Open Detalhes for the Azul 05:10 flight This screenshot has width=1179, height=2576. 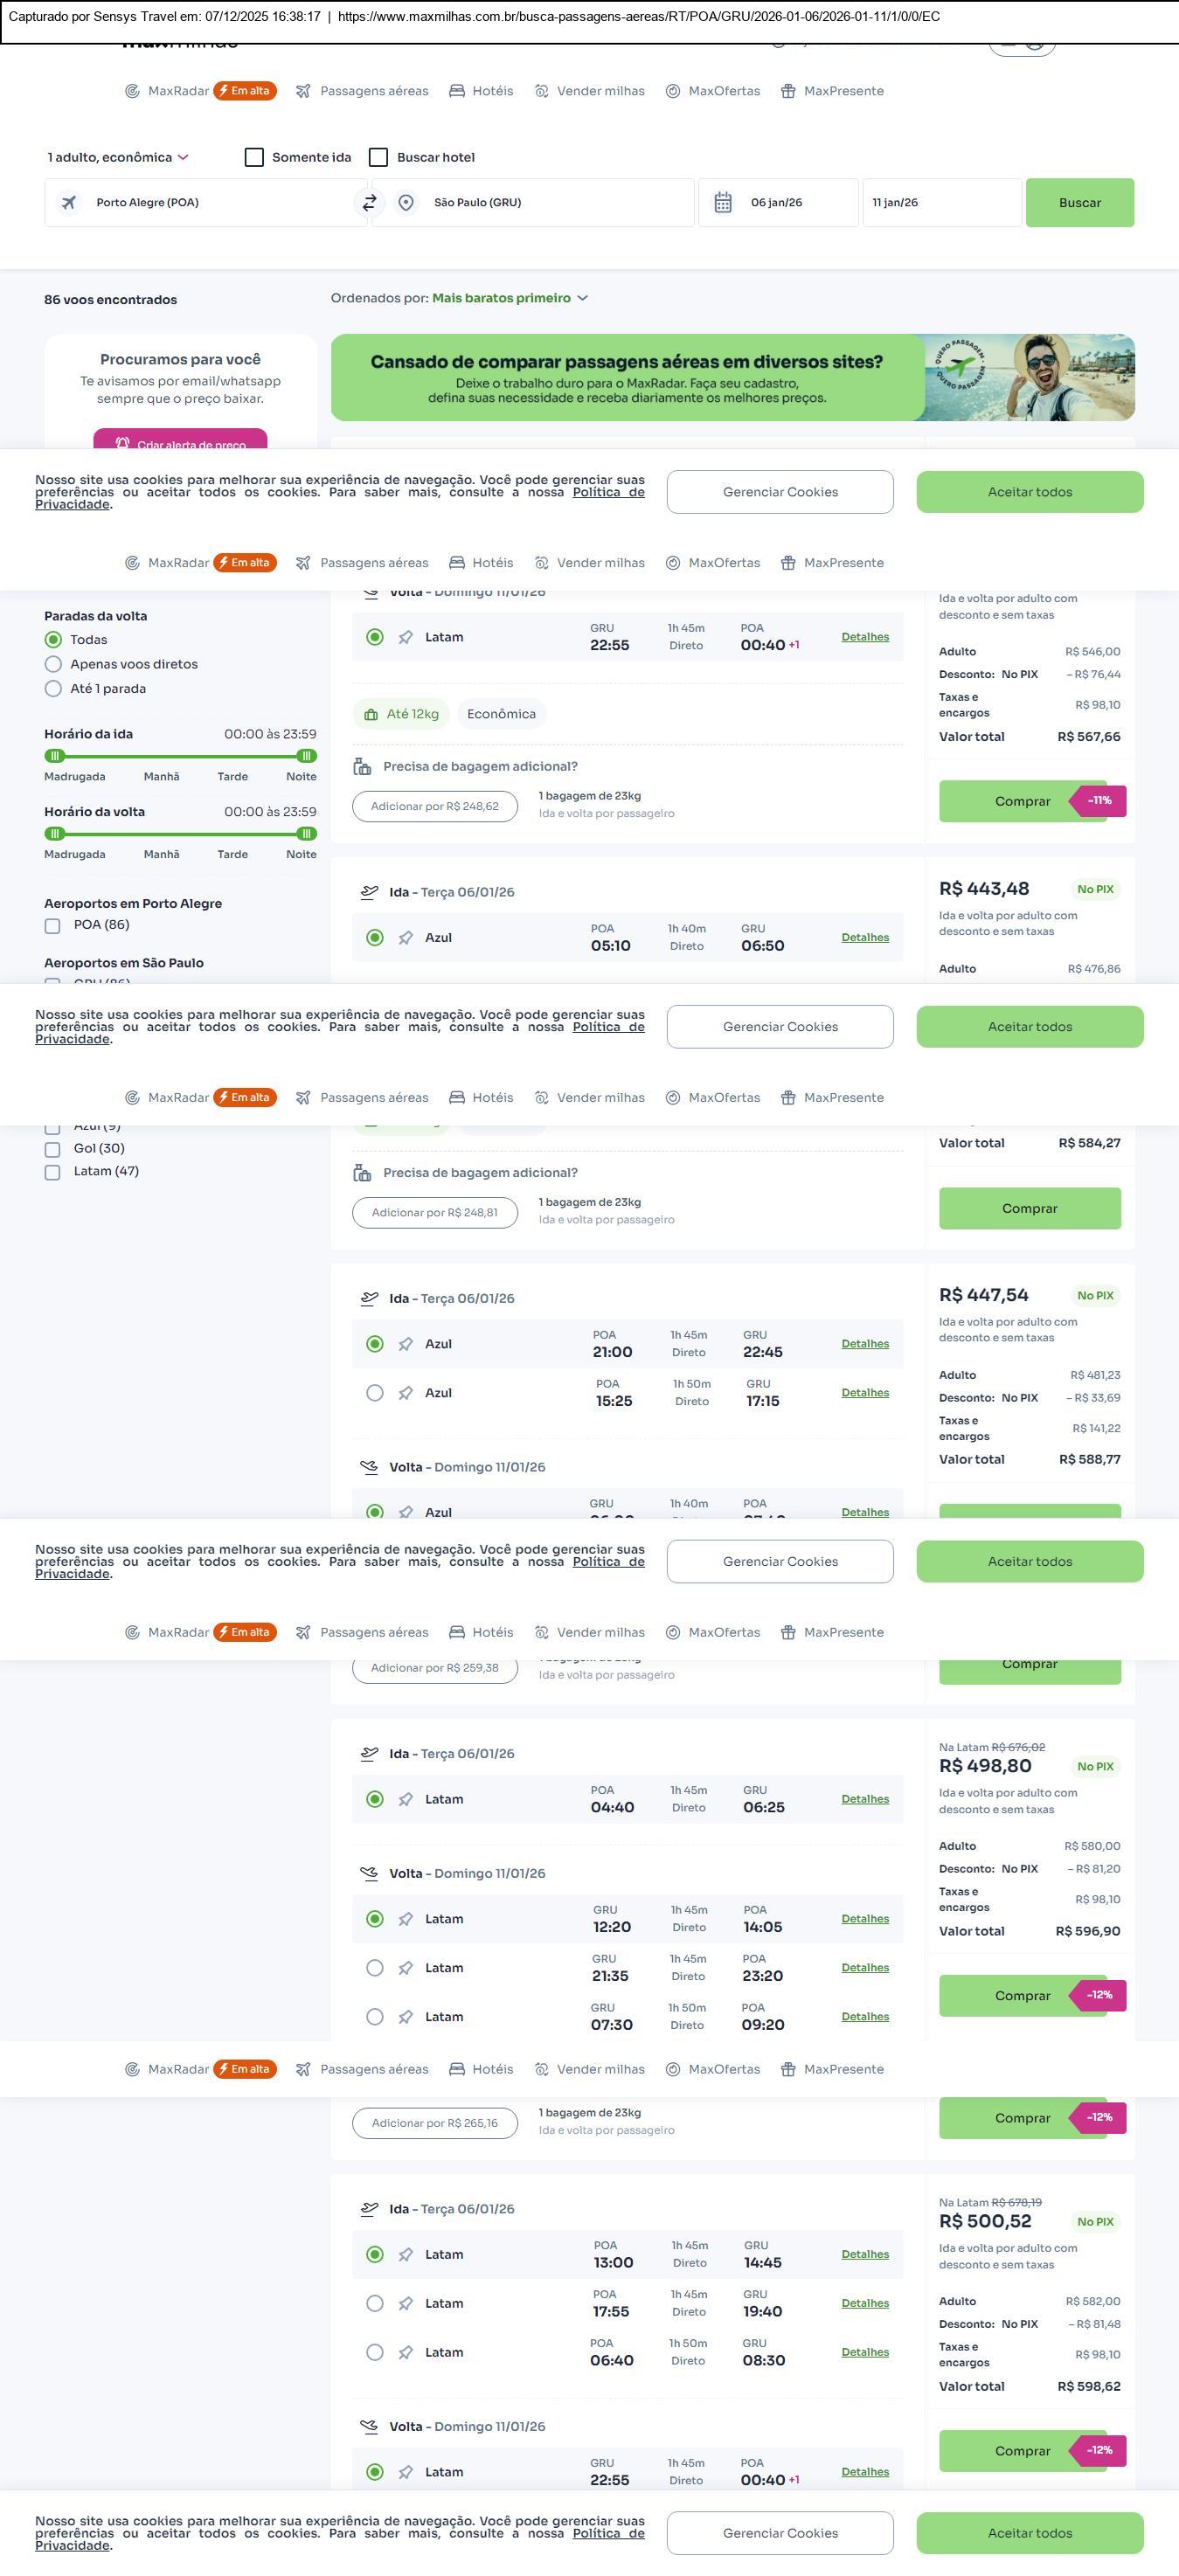(x=865, y=938)
